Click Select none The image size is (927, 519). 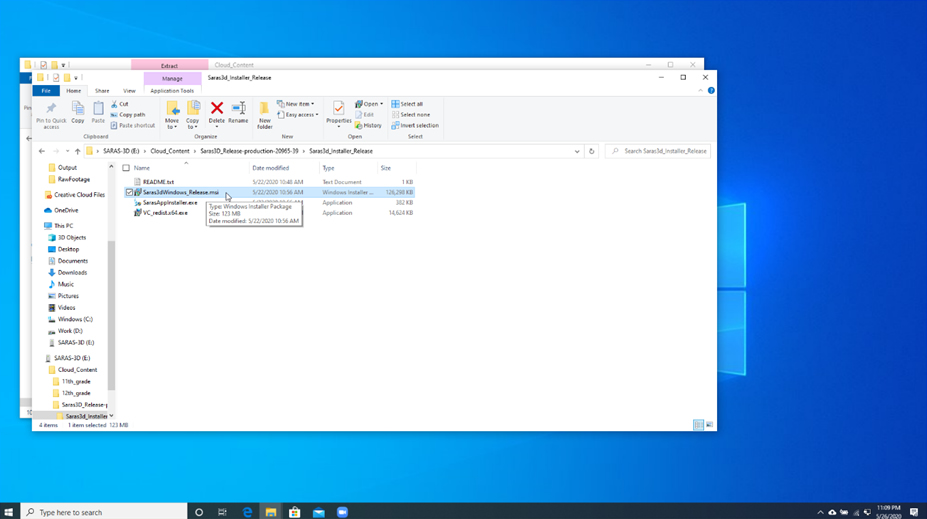coord(410,115)
